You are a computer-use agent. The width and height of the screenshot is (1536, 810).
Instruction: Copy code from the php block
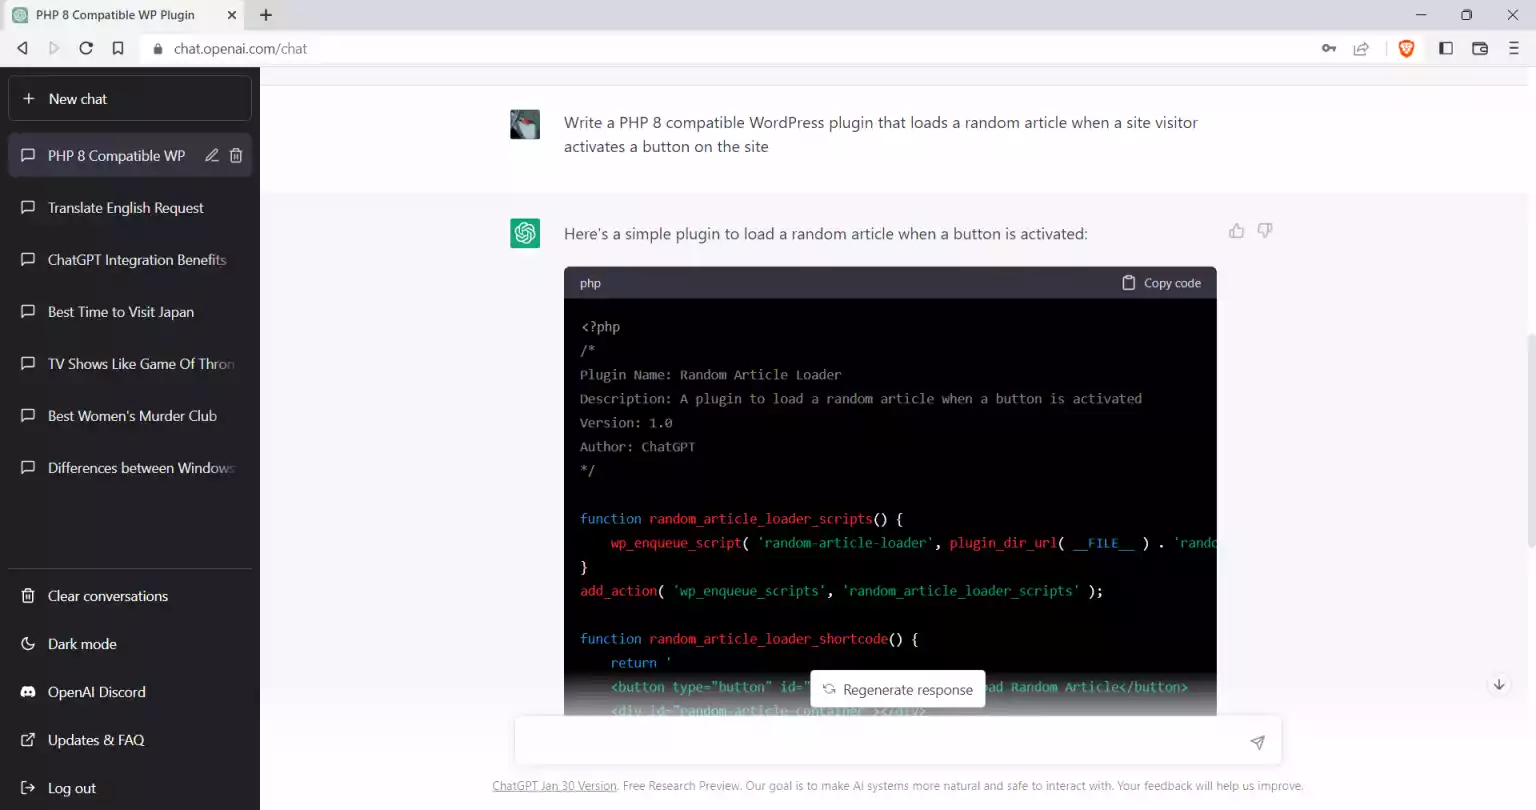pos(1161,283)
